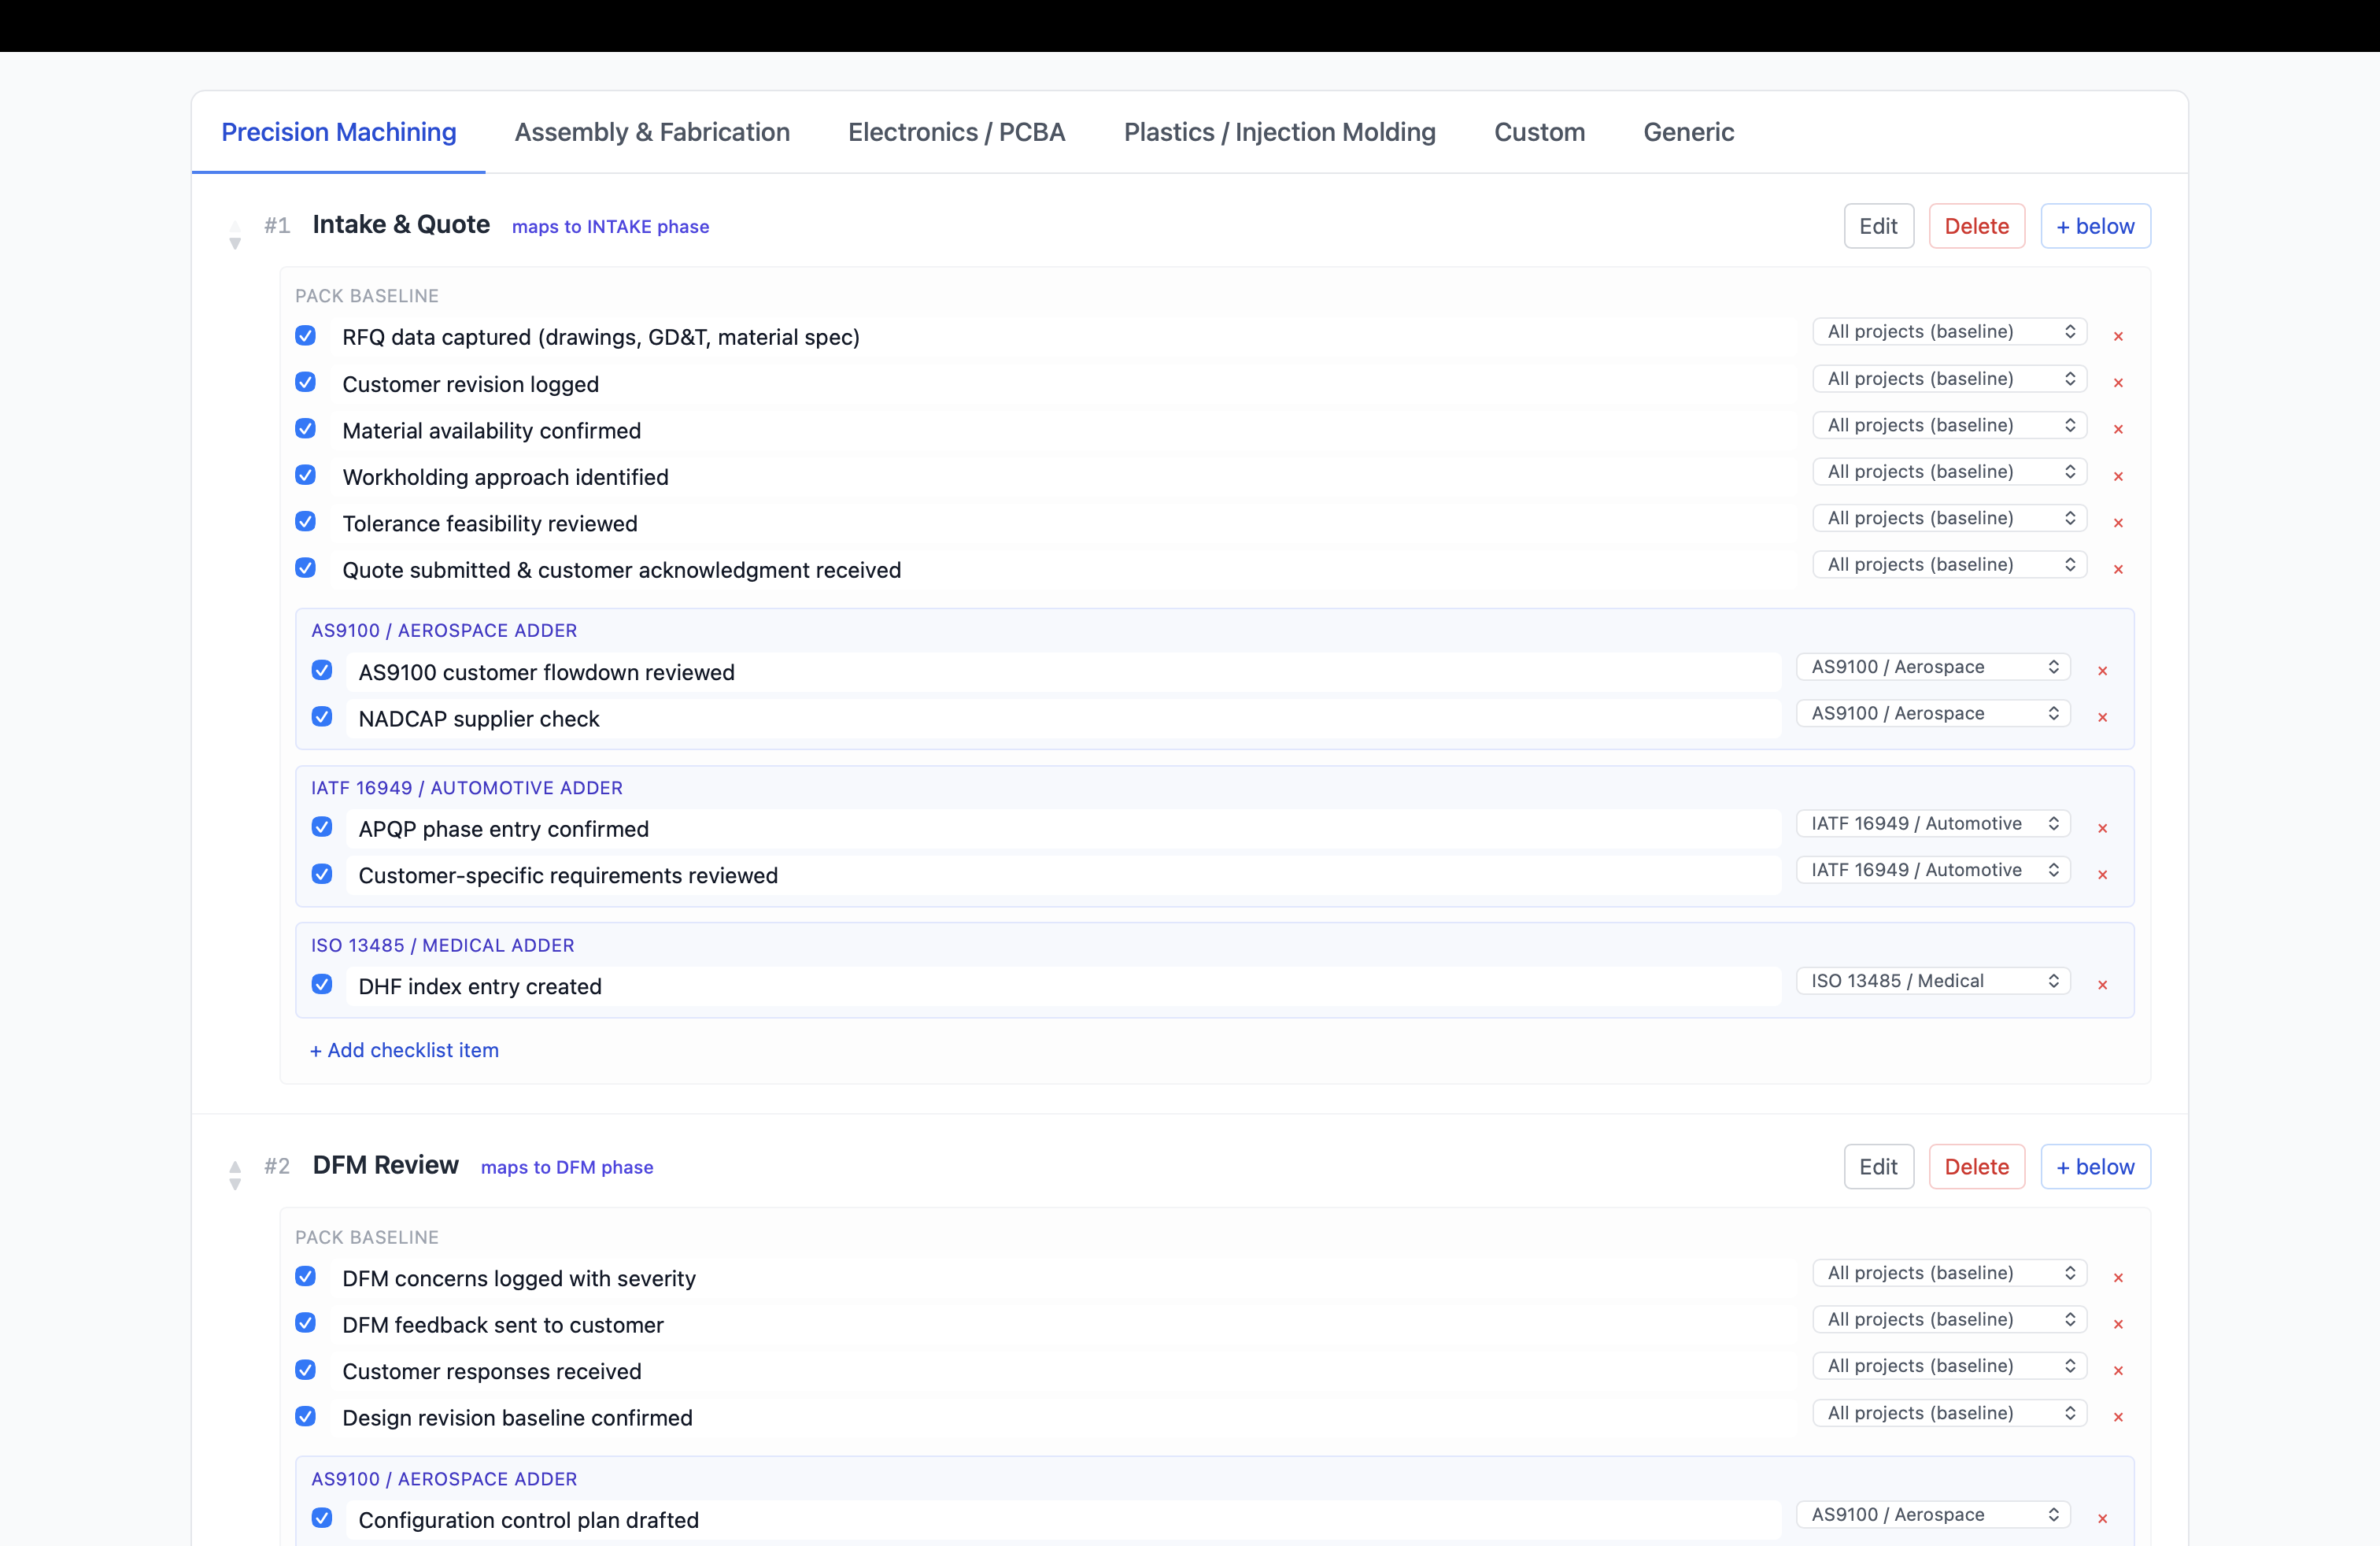Image resolution: width=2380 pixels, height=1546 pixels.
Task: Click 'maps to DFM phase' label
Action: click(x=567, y=1168)
